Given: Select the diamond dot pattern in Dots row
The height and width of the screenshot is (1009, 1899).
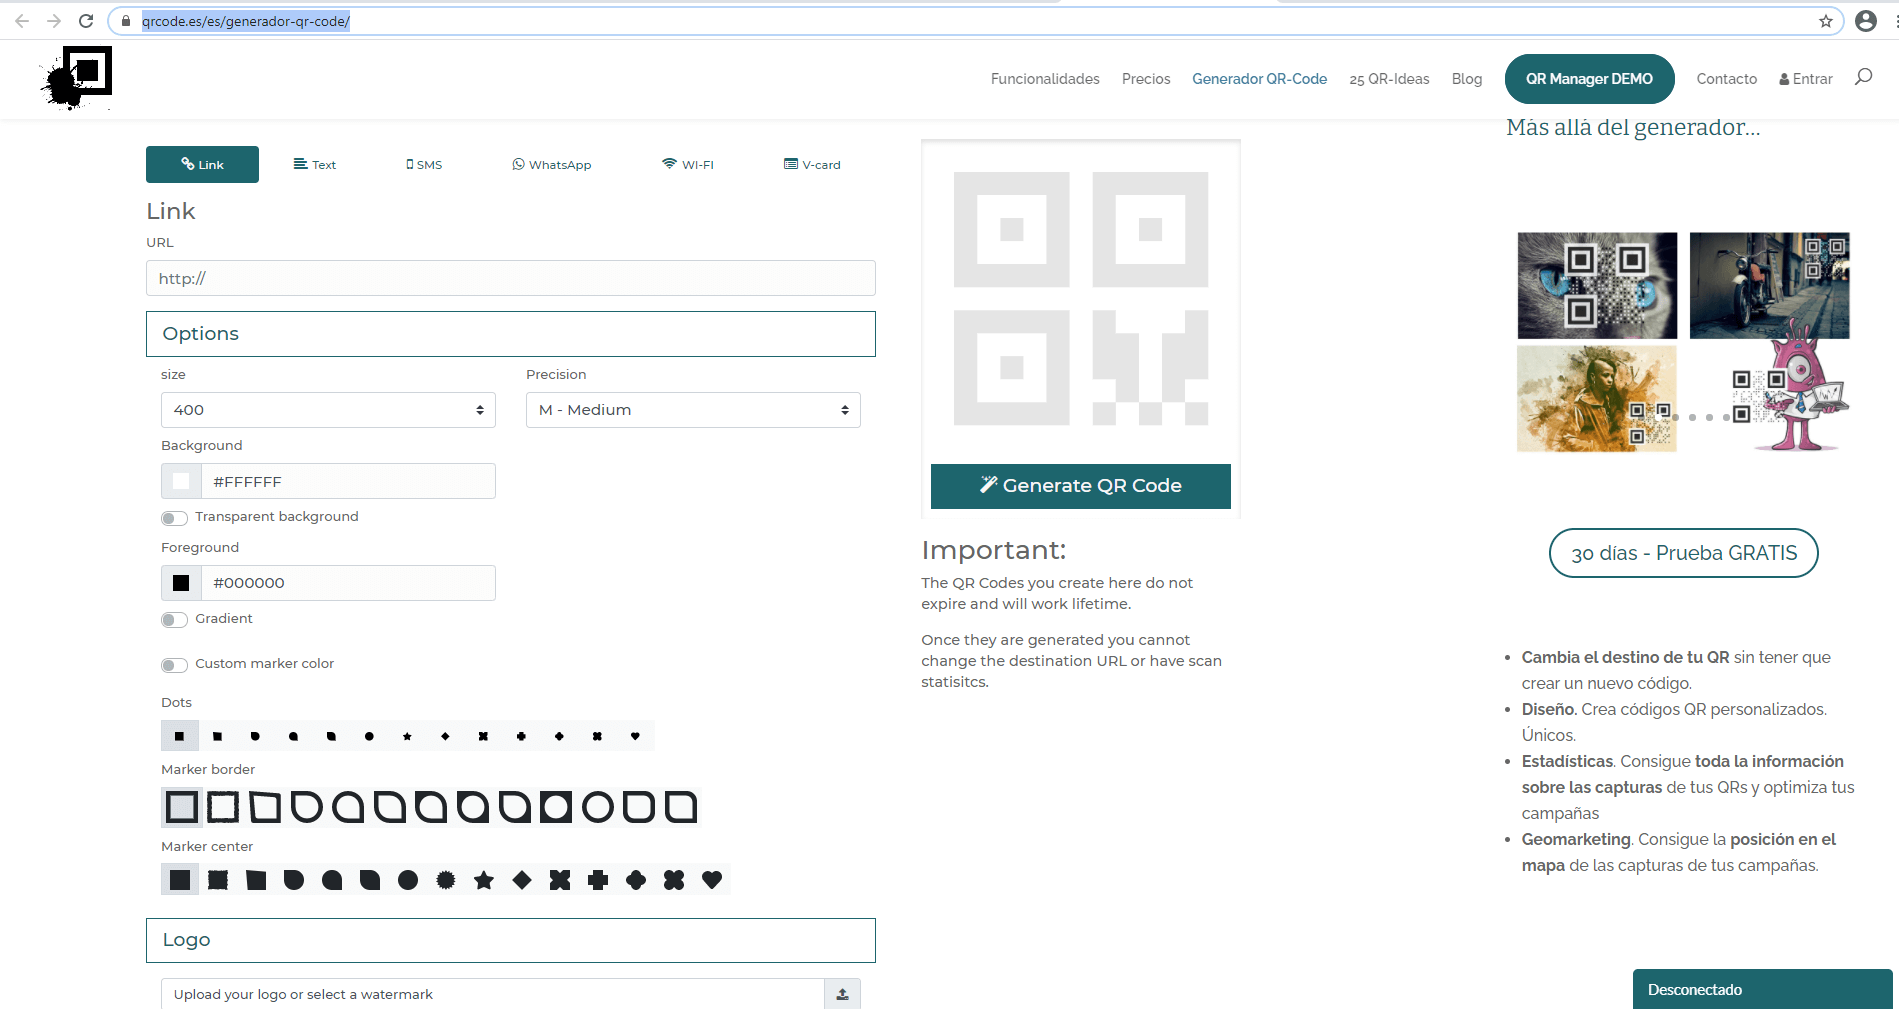Looking at the screenshot, I should 445,736.
